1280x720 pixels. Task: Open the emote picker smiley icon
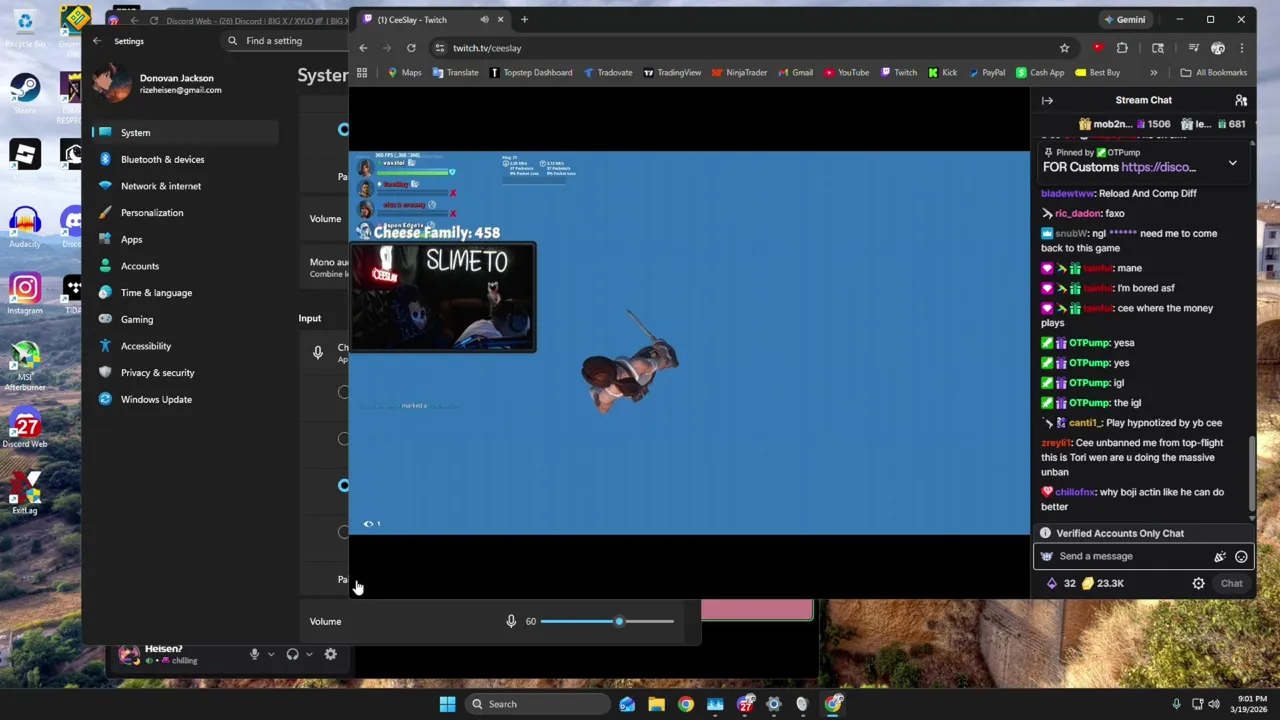pos(1241,557)
